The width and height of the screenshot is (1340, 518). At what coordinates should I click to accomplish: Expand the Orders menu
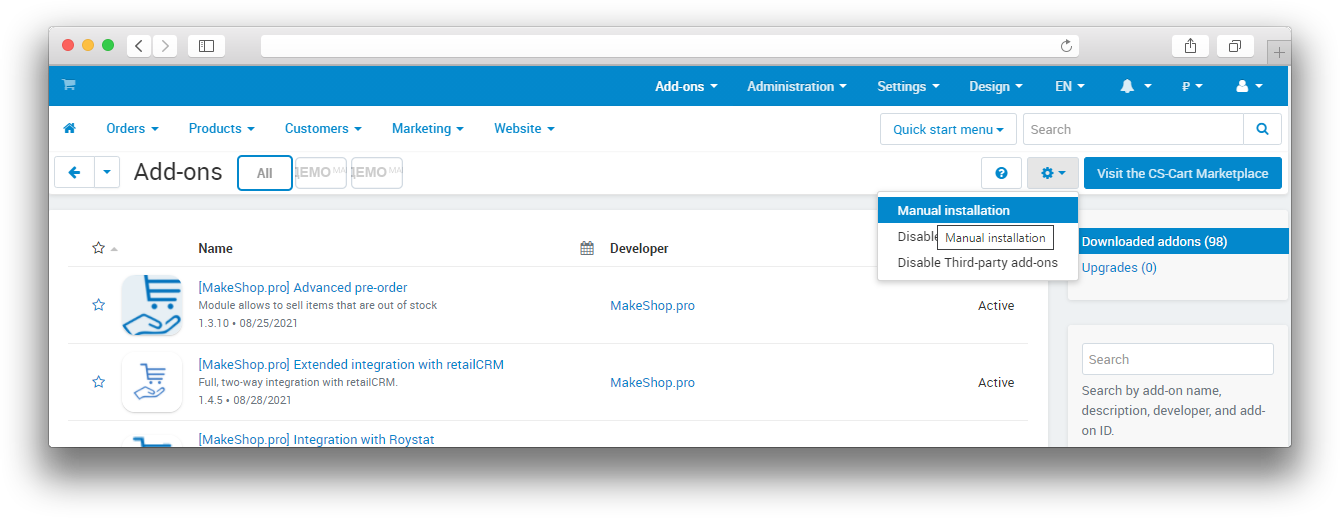(132, 129)
